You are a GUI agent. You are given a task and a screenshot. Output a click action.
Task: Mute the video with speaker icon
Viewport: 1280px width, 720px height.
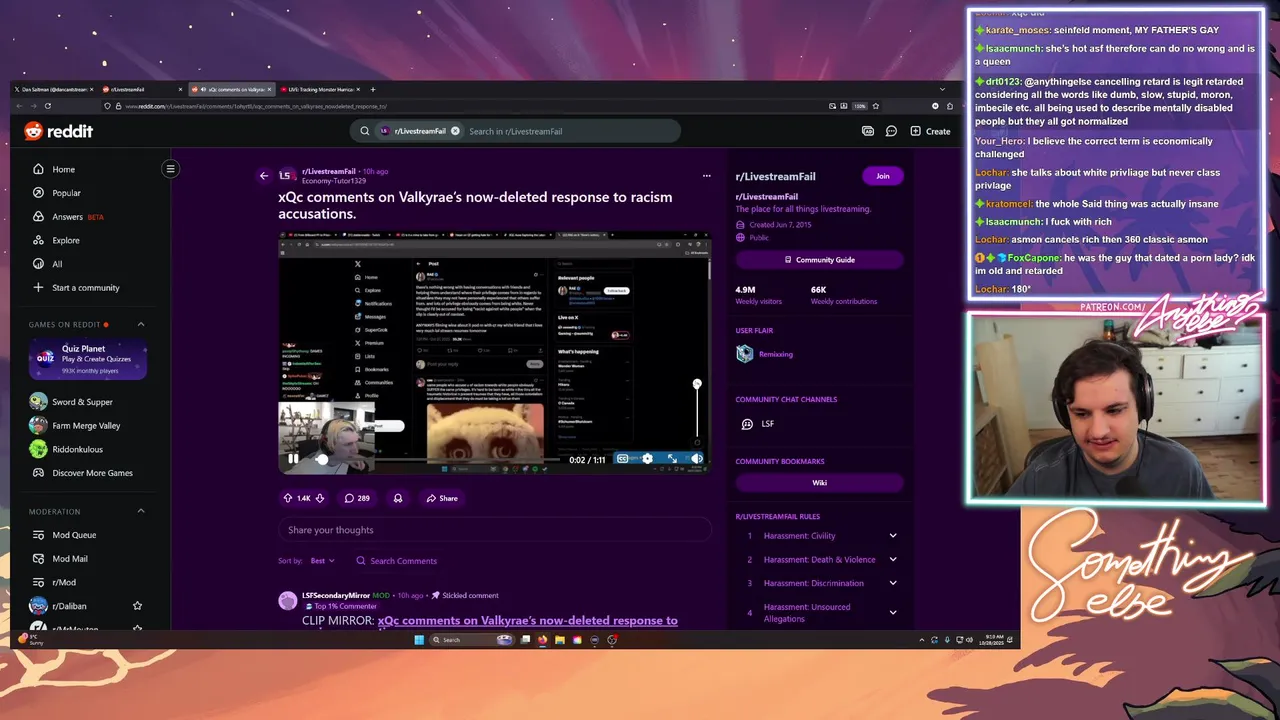pyautogui.click(x=697, y=459)
